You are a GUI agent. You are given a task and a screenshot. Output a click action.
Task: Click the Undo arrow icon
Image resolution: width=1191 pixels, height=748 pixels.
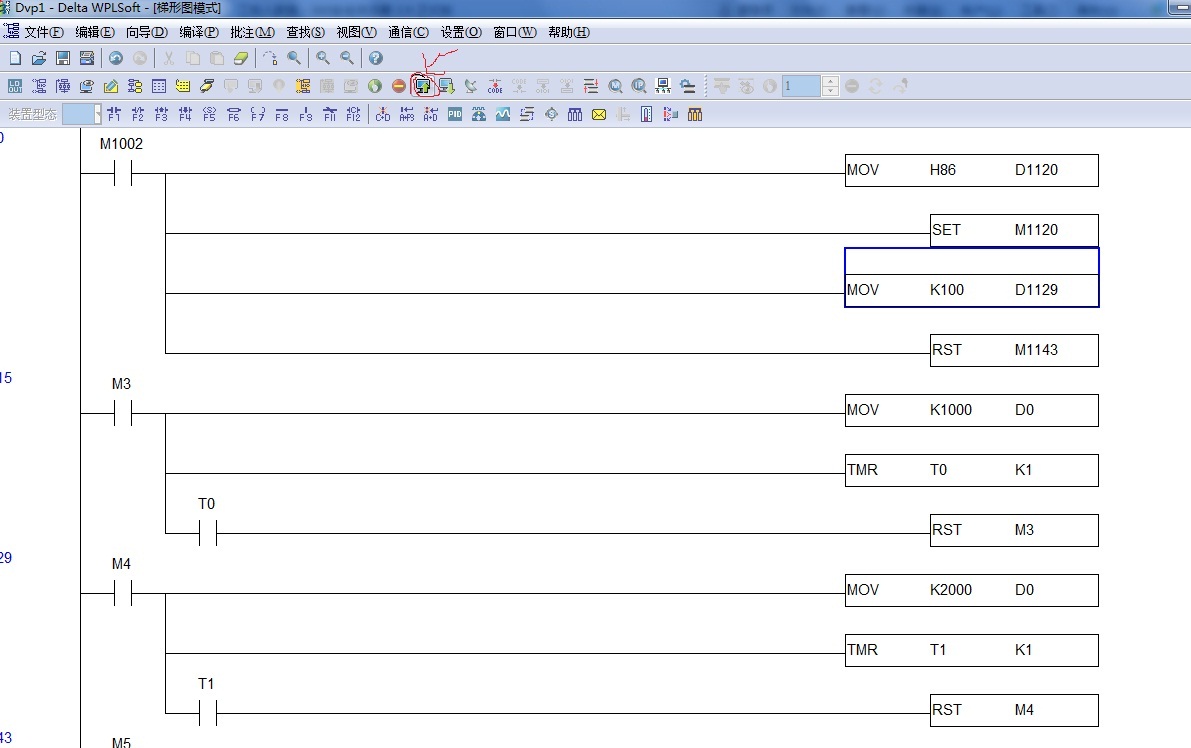(116, 58)
